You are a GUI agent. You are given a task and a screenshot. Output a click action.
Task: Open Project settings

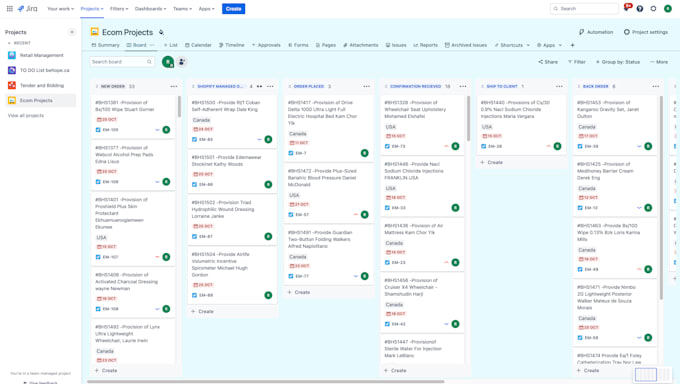pos(646,32)
